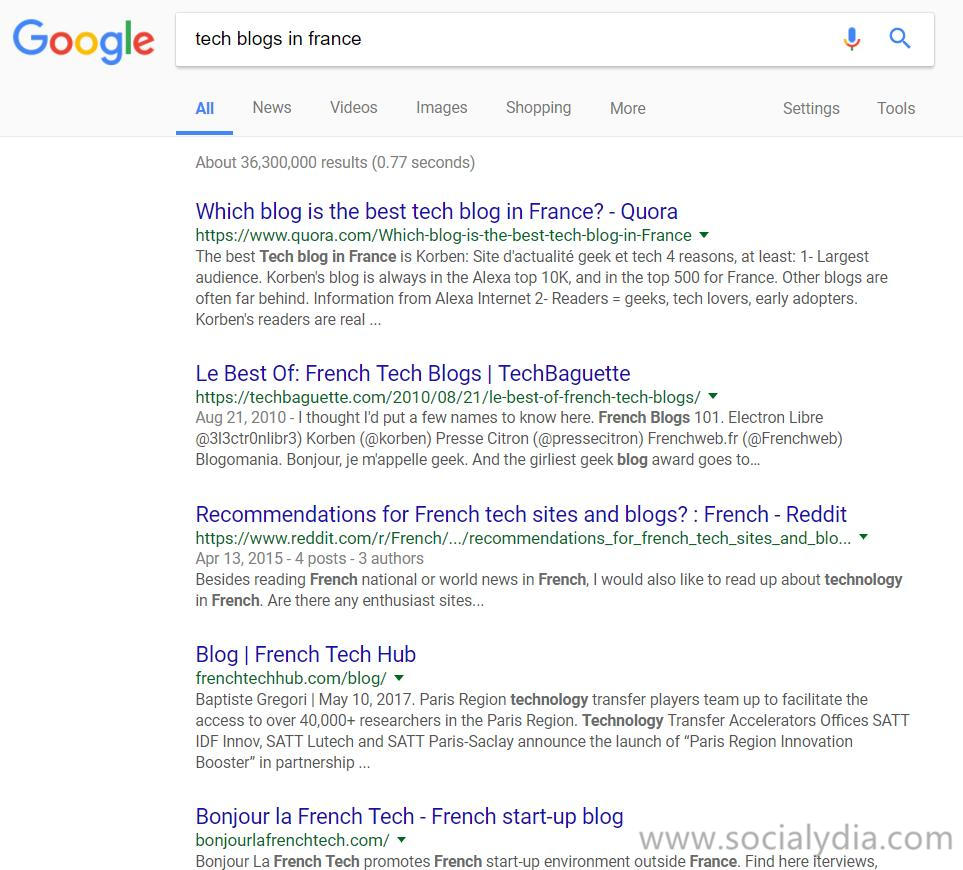Expand the dropdown arrow beside the reddit.com URL
963x870 pixels.
click(x=864, y=537)
